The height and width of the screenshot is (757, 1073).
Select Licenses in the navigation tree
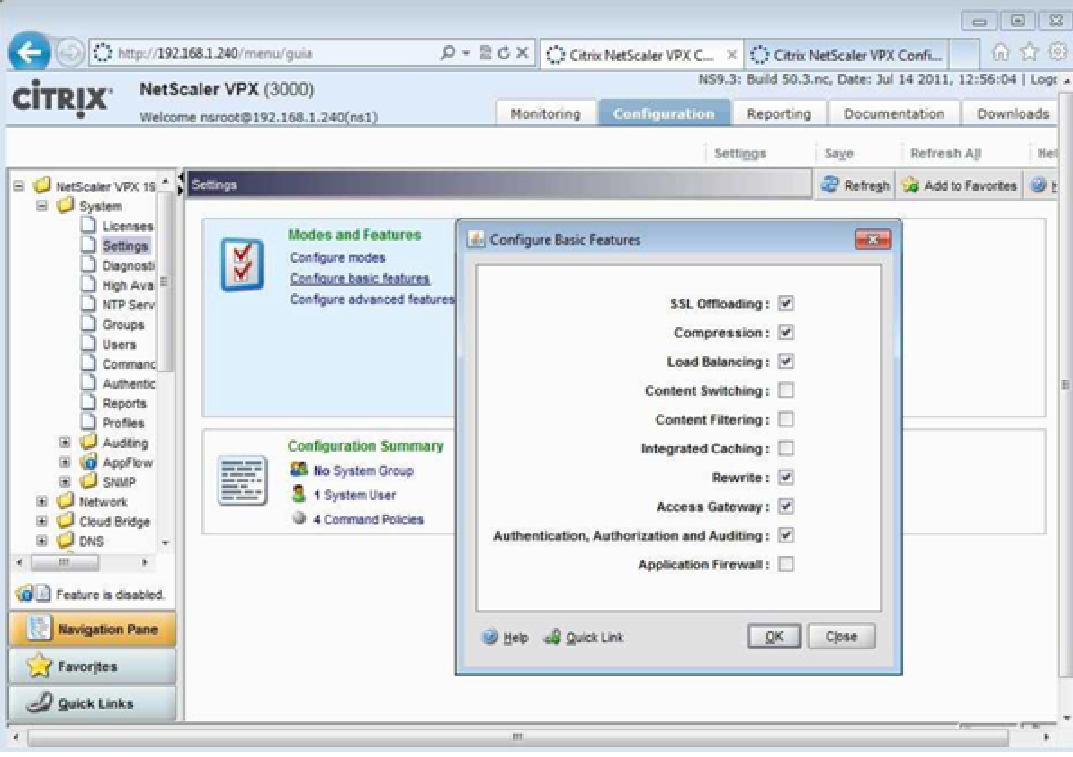coord(127,225)
